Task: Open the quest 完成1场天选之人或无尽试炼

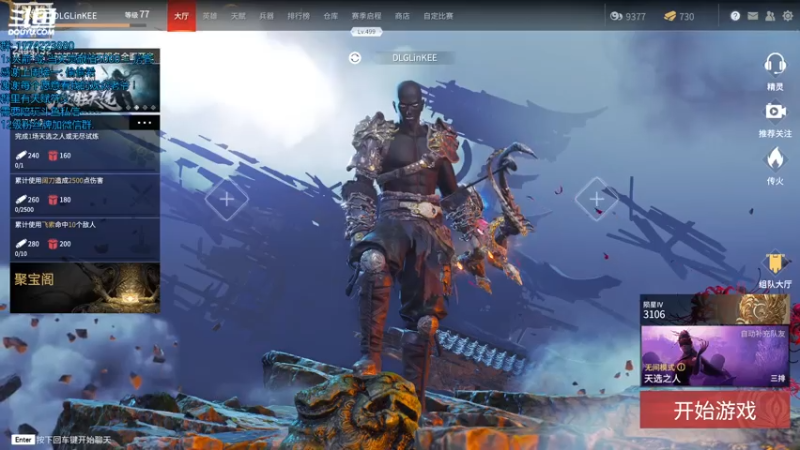Action: 85,151
